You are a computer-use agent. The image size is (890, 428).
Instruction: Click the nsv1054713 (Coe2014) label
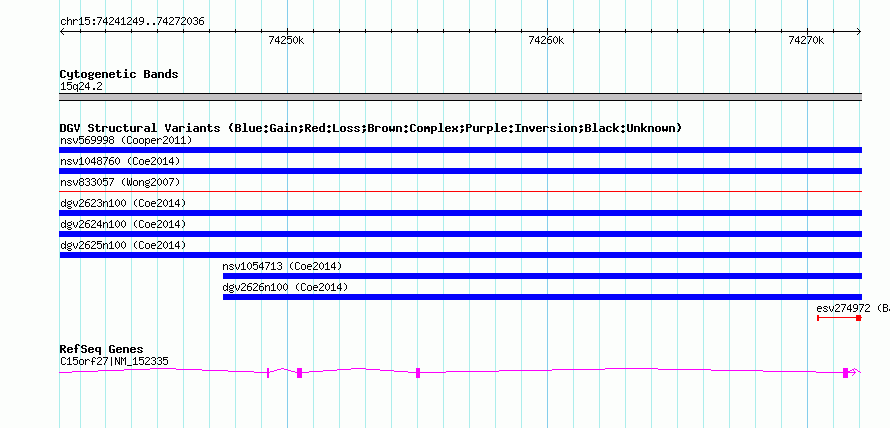(x=283, y=266)
